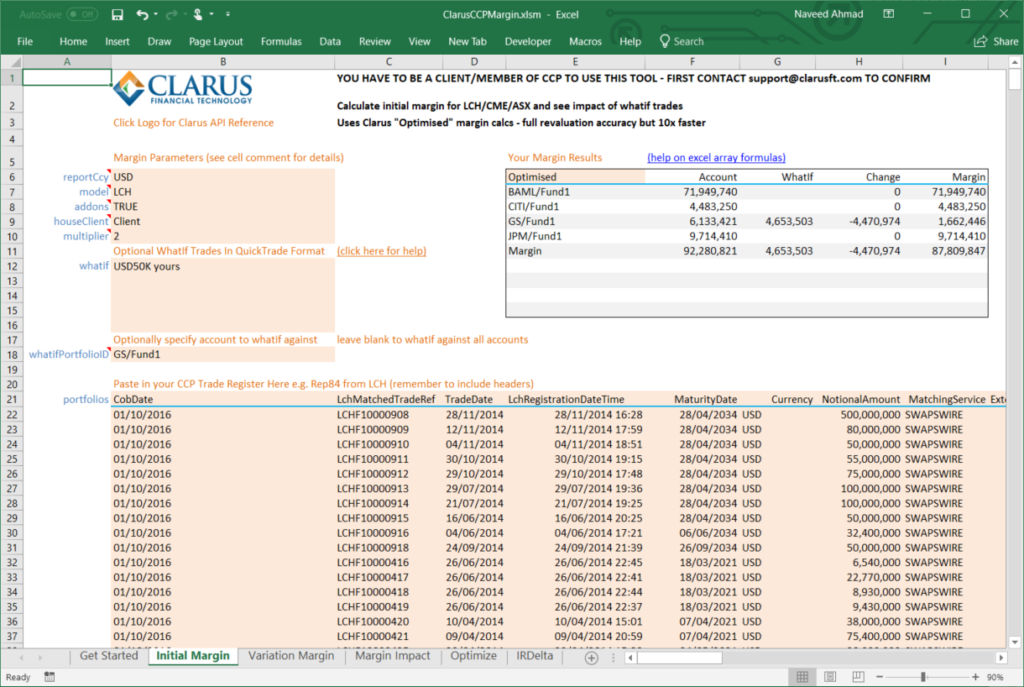Click trade reference LCHF10000908
Image resolution: width=1024 pixels, height=687 pixels.
pos(373,415)
